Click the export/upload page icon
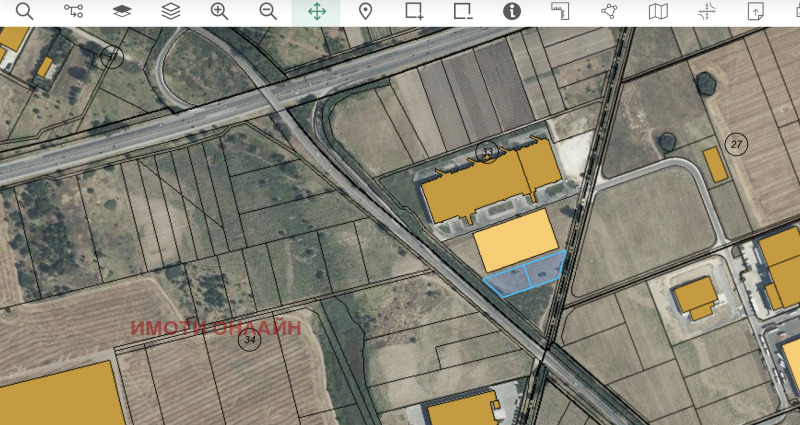800x425 pixels. (x=756, y=11)
